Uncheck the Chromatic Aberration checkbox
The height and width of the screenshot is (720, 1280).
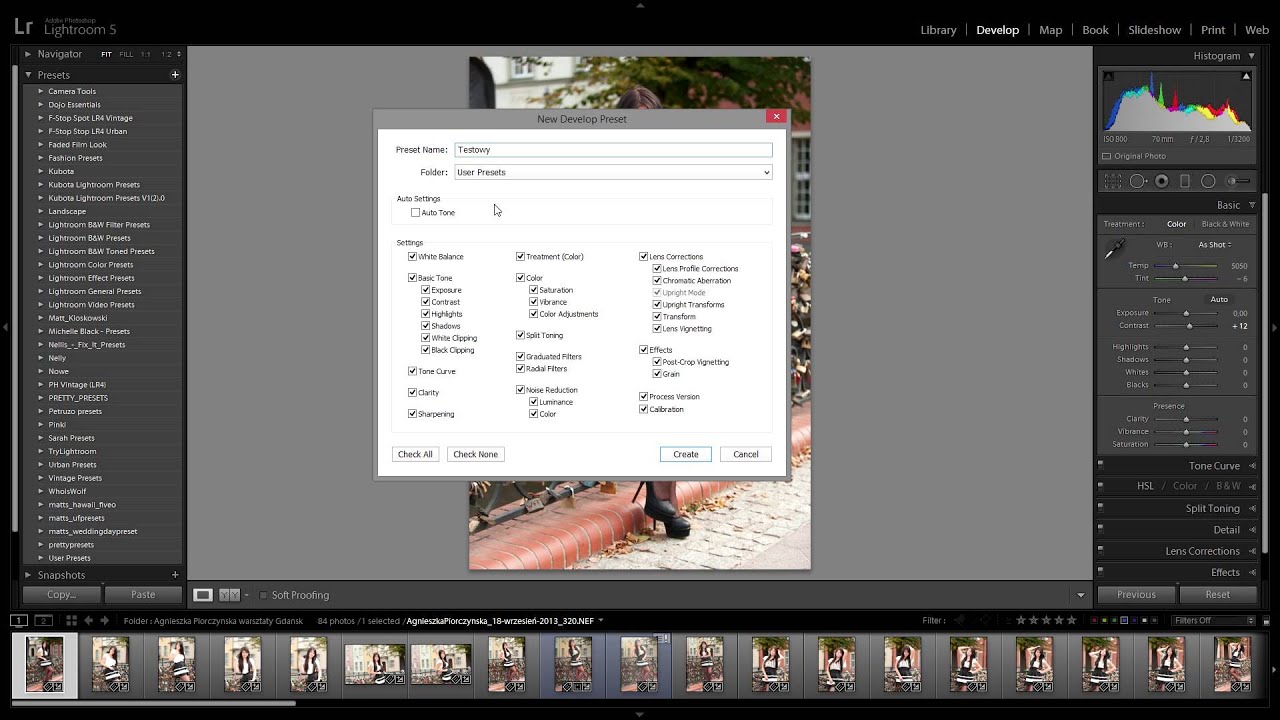tap(657, 281)
